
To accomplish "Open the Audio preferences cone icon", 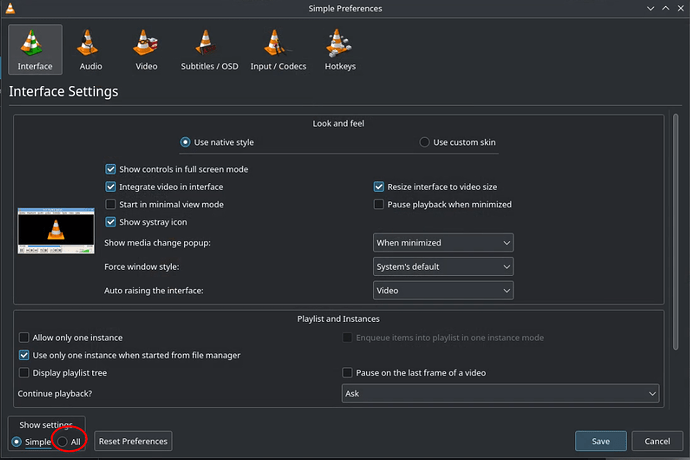I will pyautogui.click(x=91, y=50).
